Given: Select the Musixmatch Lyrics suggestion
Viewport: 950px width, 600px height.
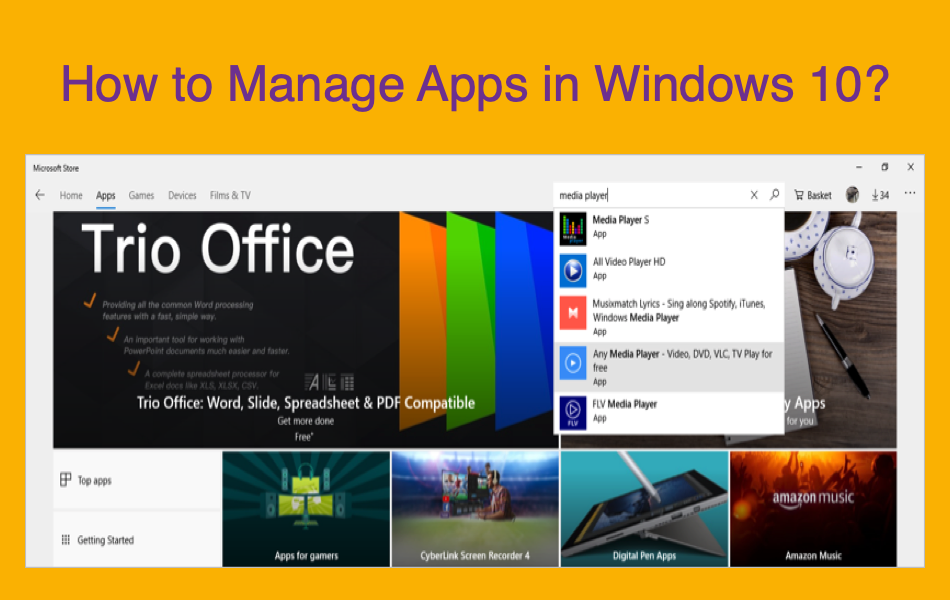Looking at the screenshot, I should [669, 316].
